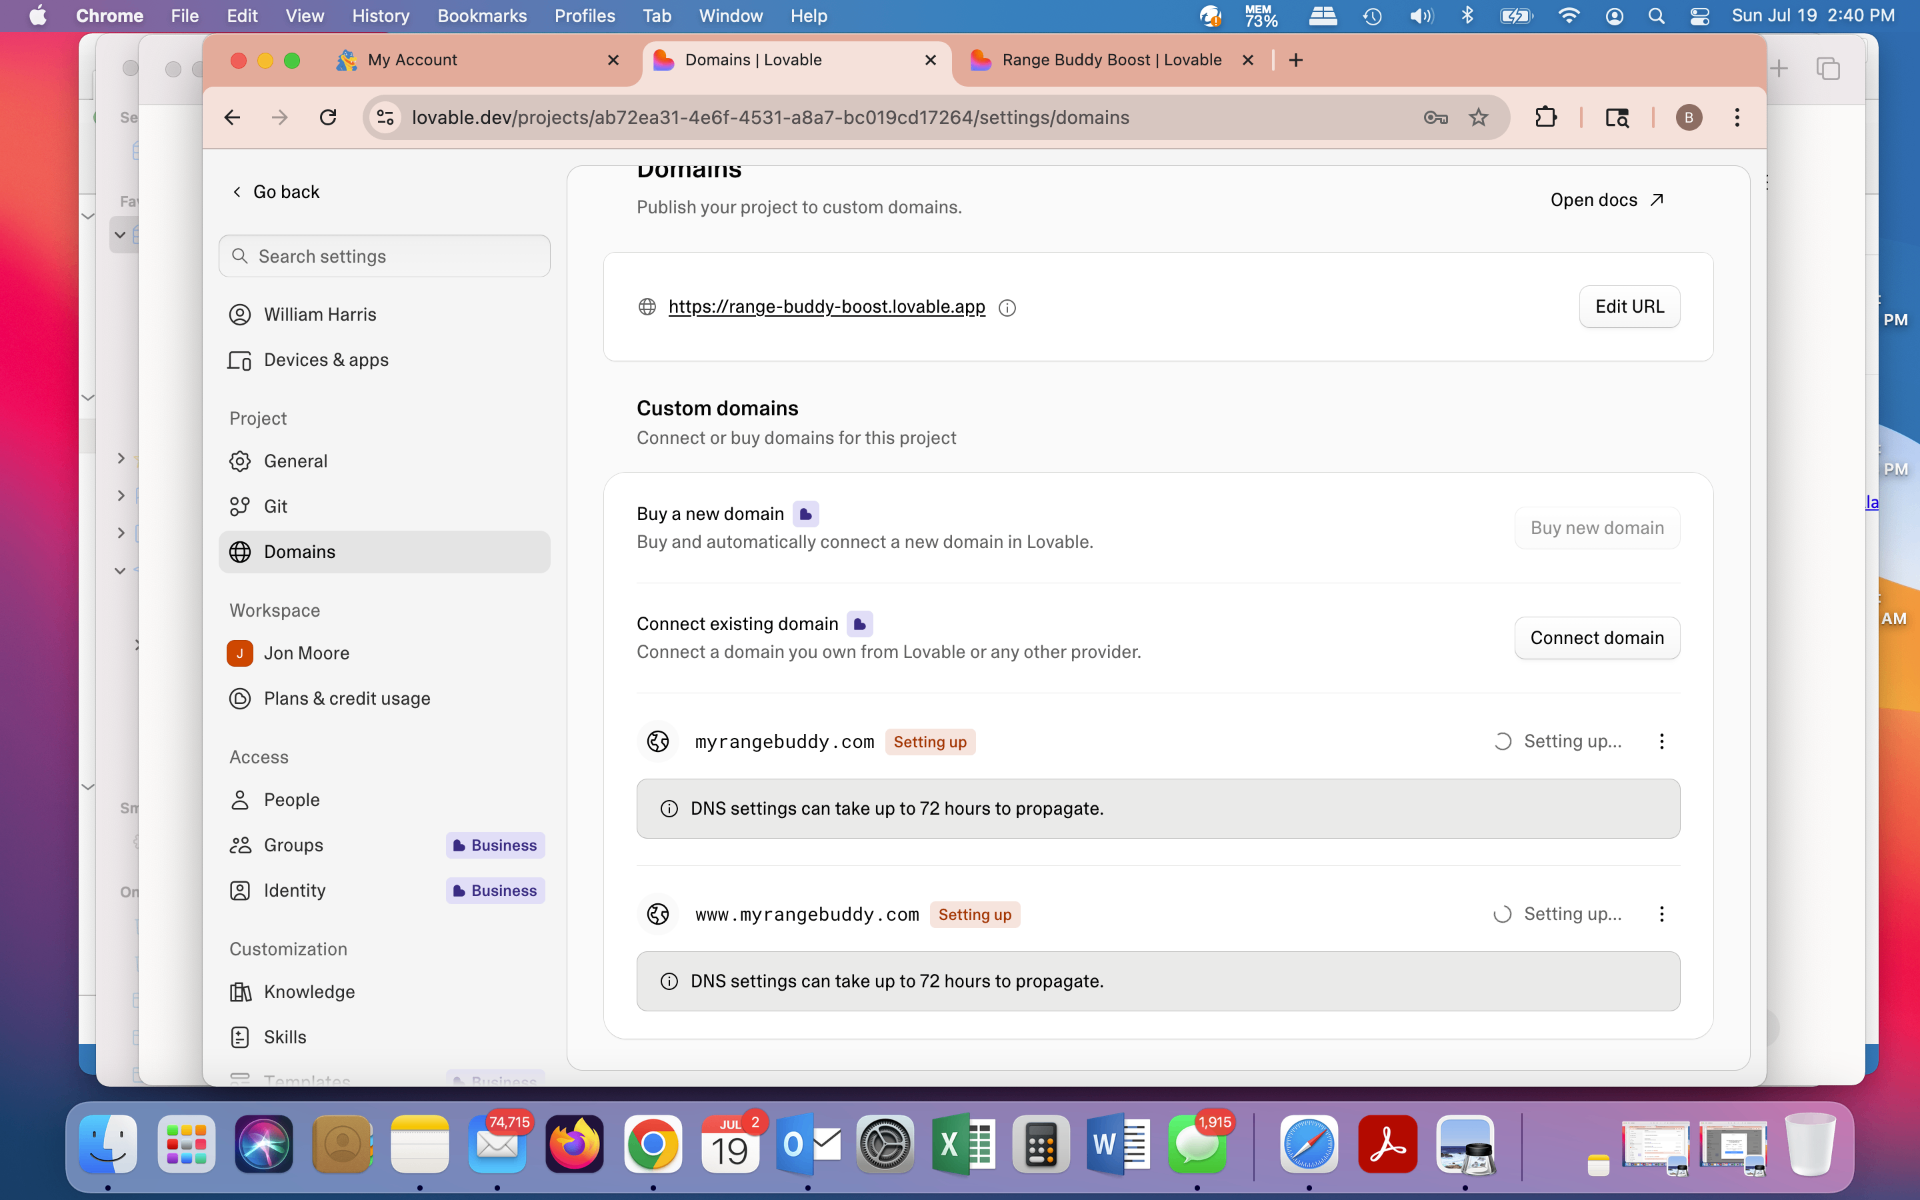The width and height of the screenshot is (1920, 1200).
Task: Open the saved passwords key icon in address bar
Action: [x=1436, y=117]
